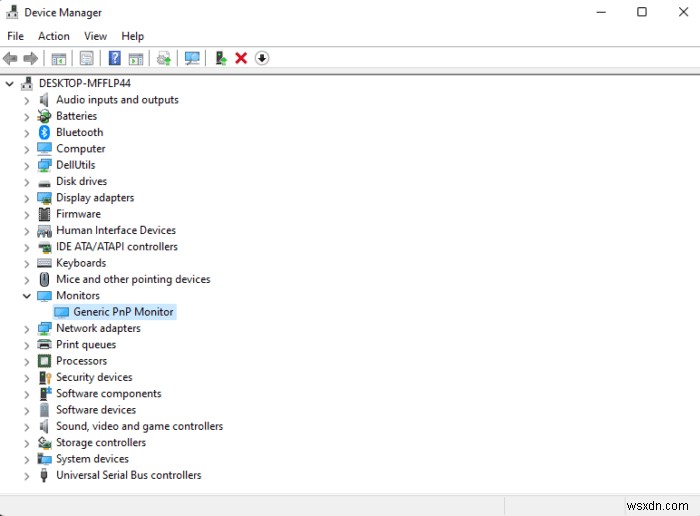
Task: Click the Batteries category icon
Action: (44, 116)
